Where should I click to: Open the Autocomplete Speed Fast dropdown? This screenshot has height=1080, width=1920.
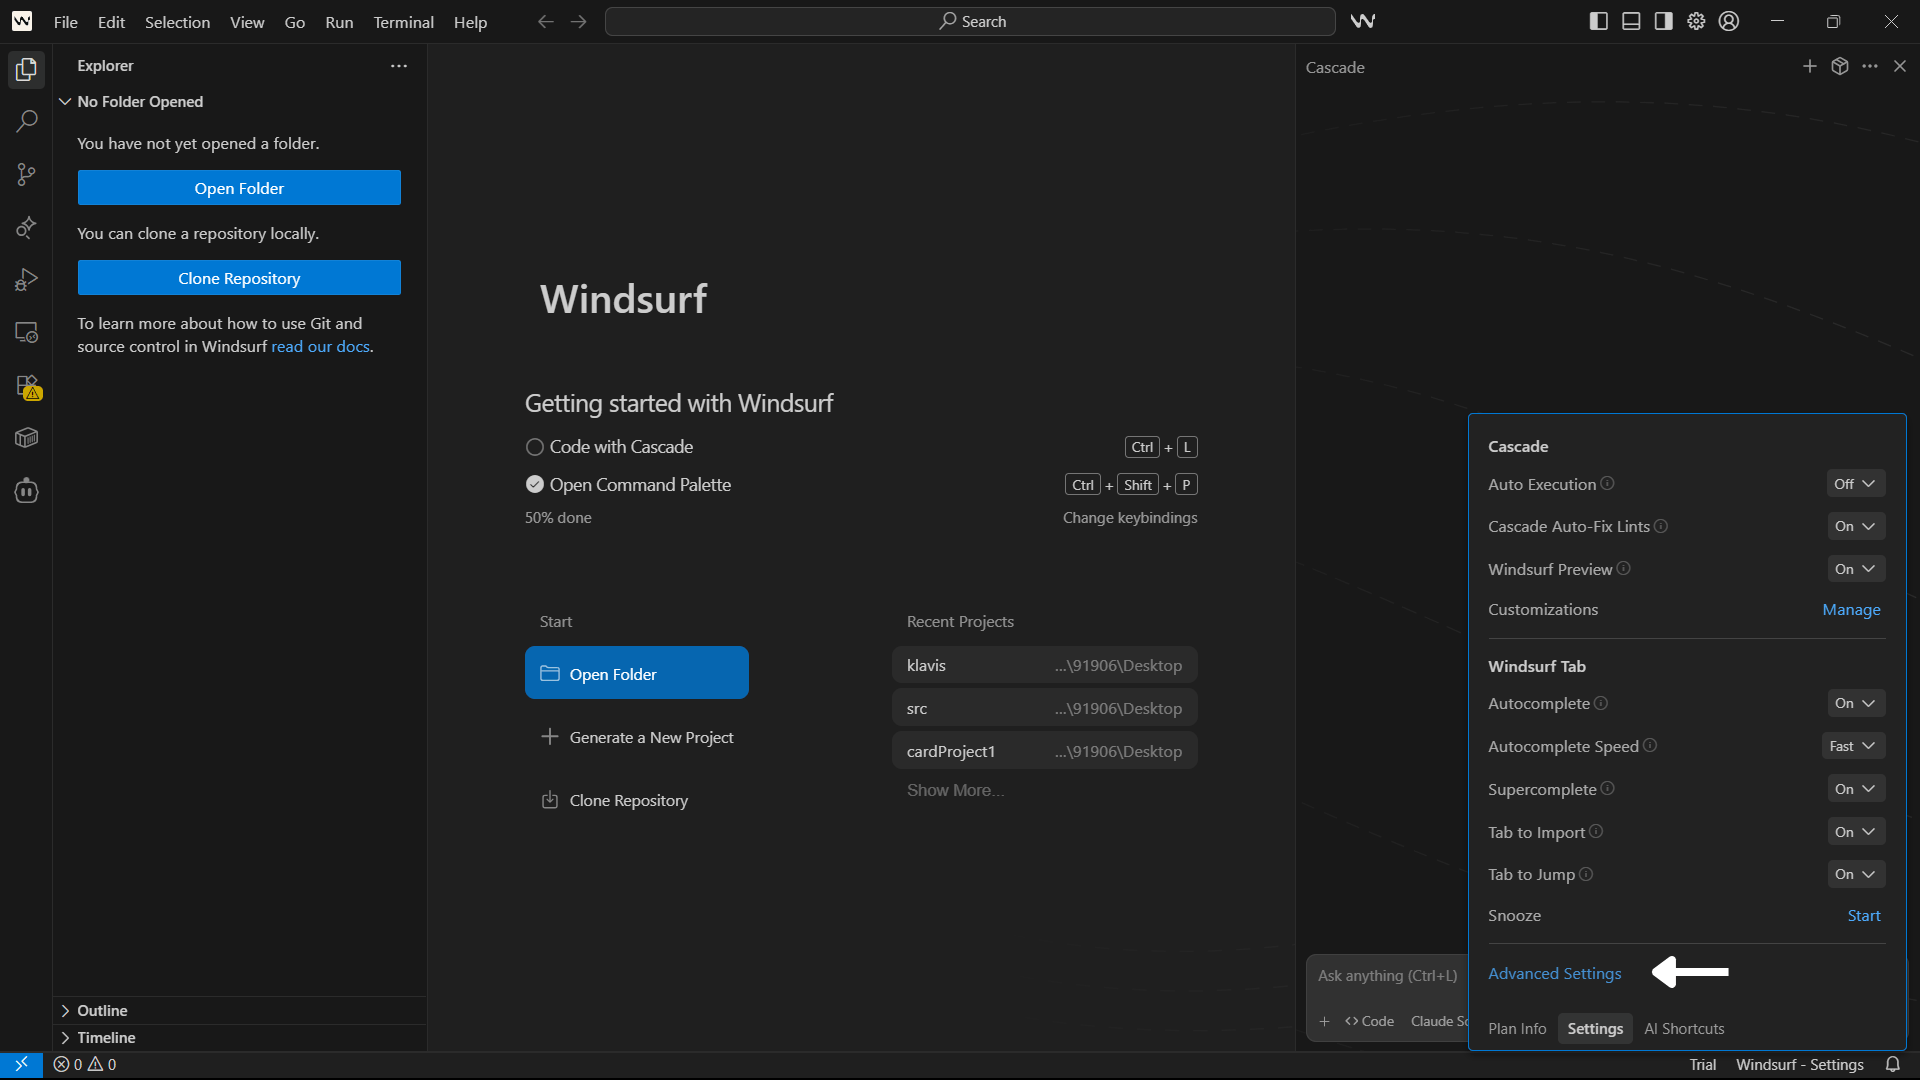1853,746
